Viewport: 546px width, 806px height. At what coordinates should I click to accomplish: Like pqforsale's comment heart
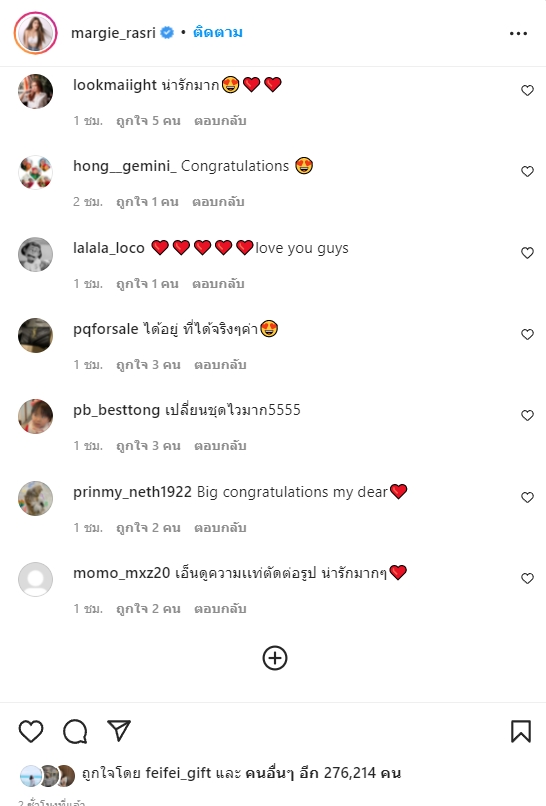(527, 334)
